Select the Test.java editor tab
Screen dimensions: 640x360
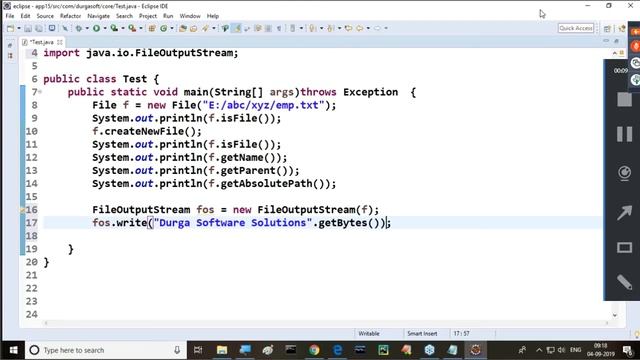[41, 42]
